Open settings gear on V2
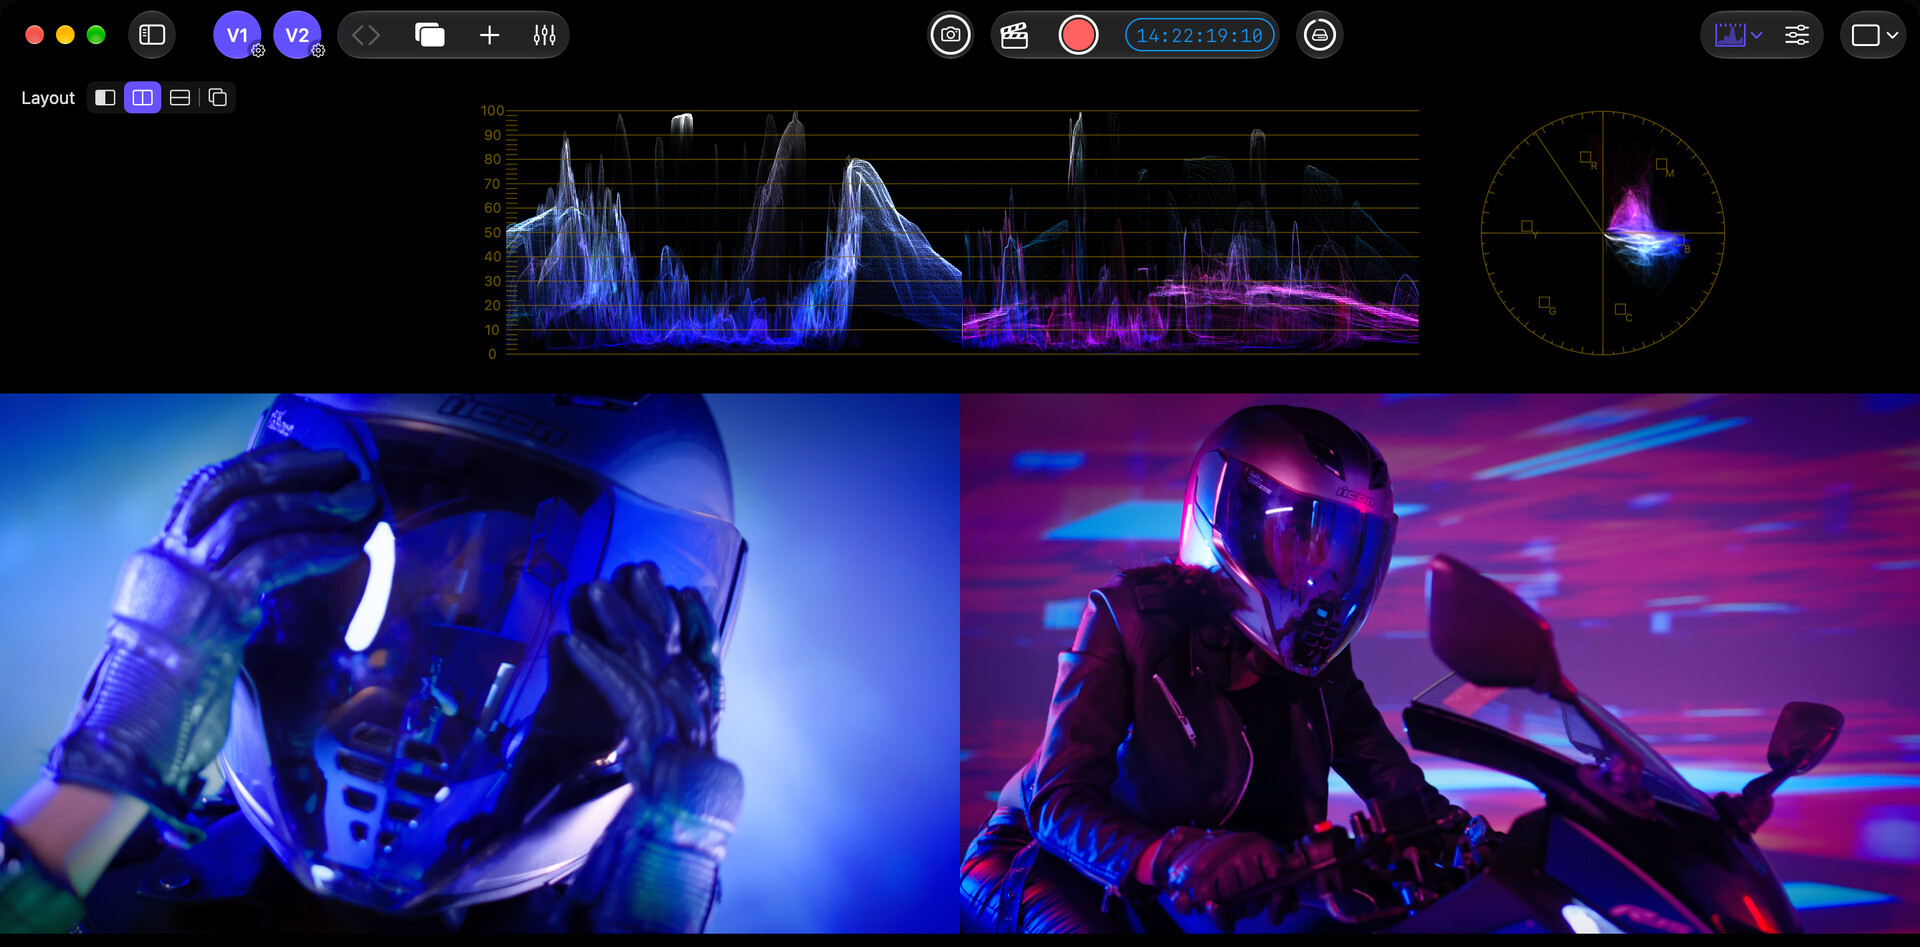This screenshot has width=1920, height=947. click(x=318, y=51)
